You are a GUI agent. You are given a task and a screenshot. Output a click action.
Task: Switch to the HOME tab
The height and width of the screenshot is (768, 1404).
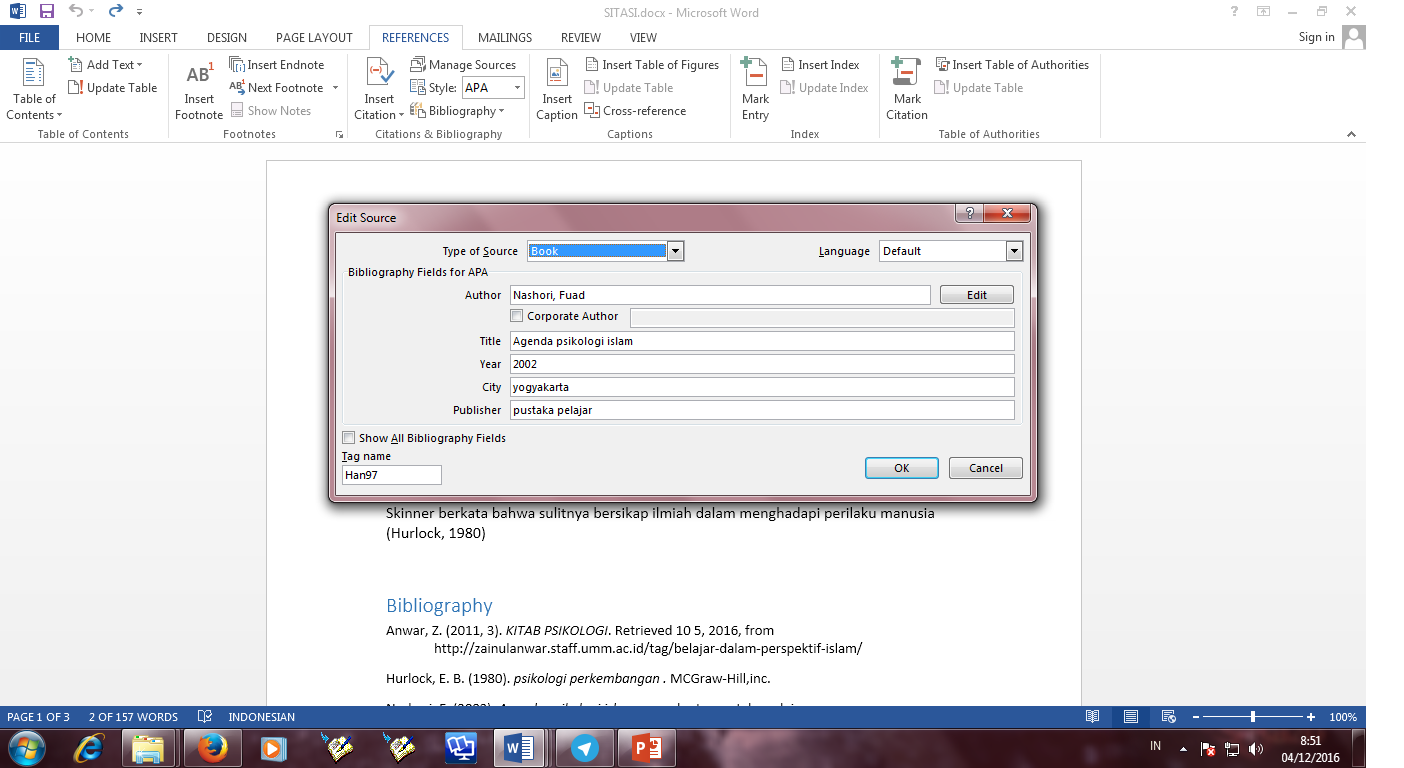[94, 37]
